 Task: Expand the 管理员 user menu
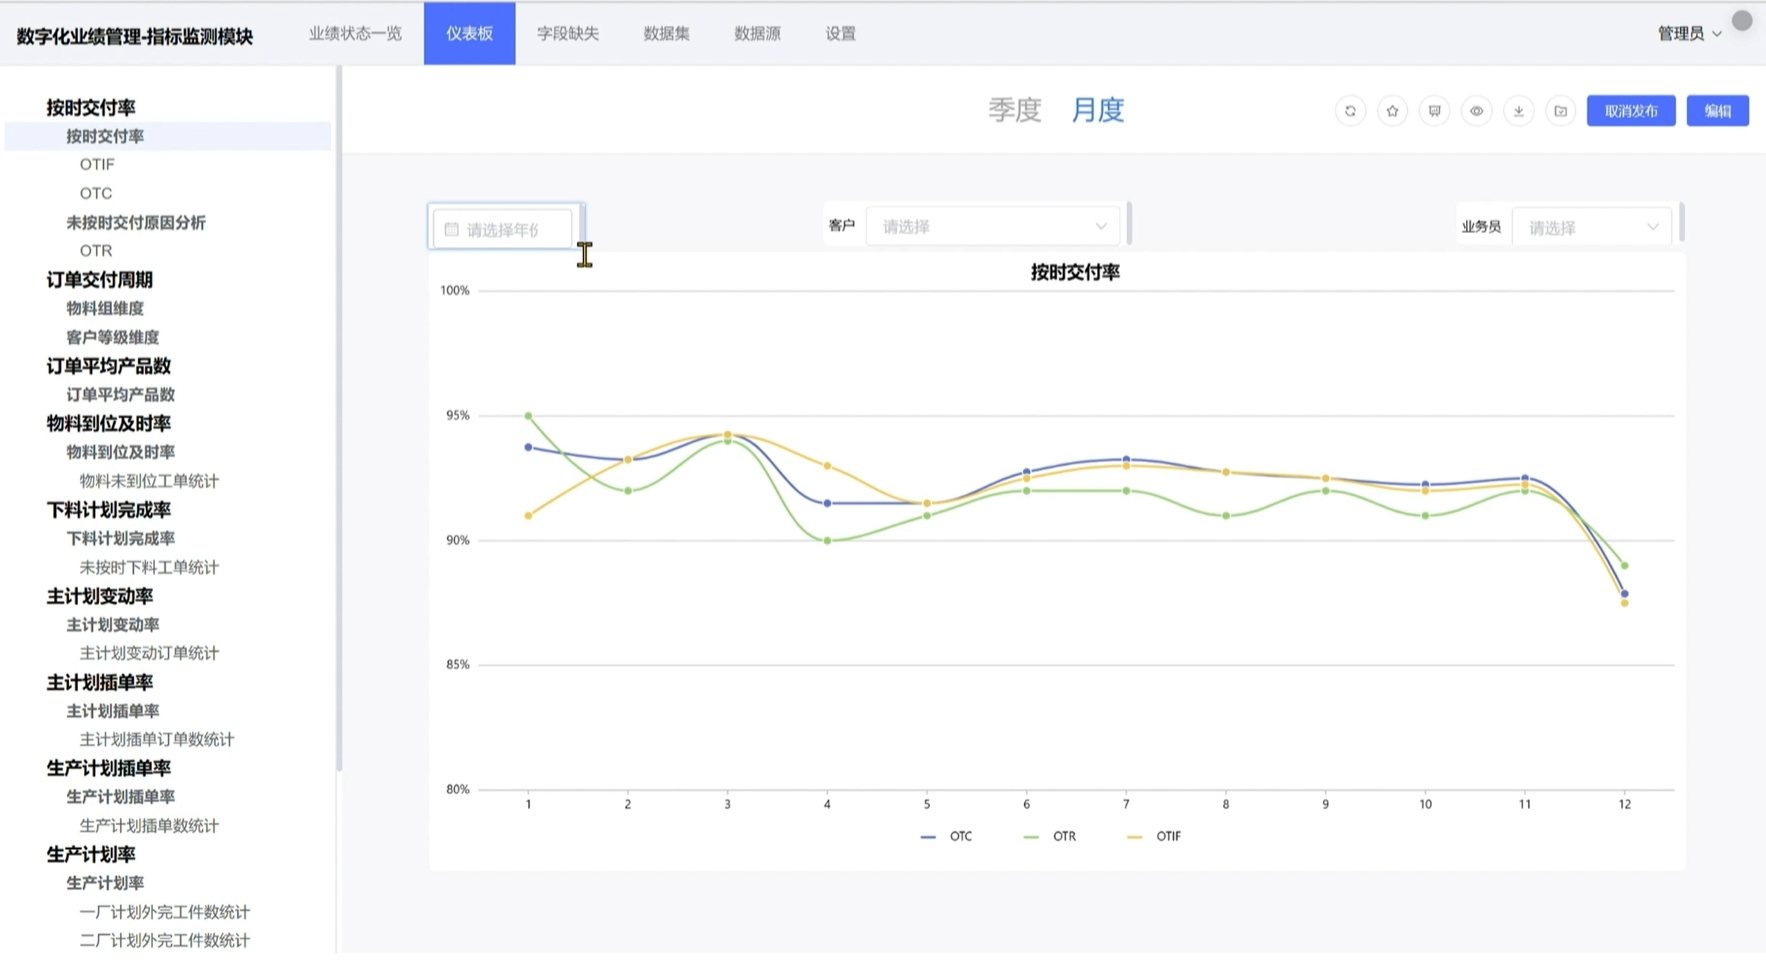pos(1689,34)
